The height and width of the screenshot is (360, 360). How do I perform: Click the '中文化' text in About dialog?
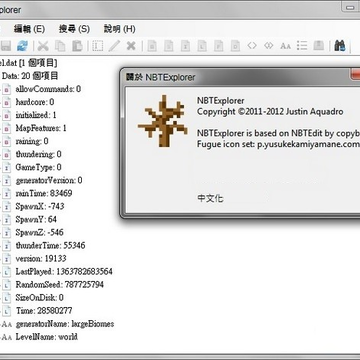click(210, 199)
